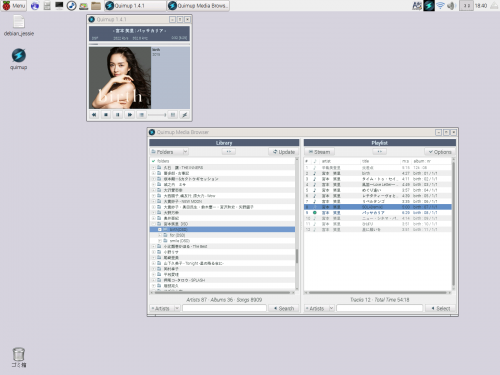Open the Folders dropdown in Library
500x375 pixels.
(169, 152)
